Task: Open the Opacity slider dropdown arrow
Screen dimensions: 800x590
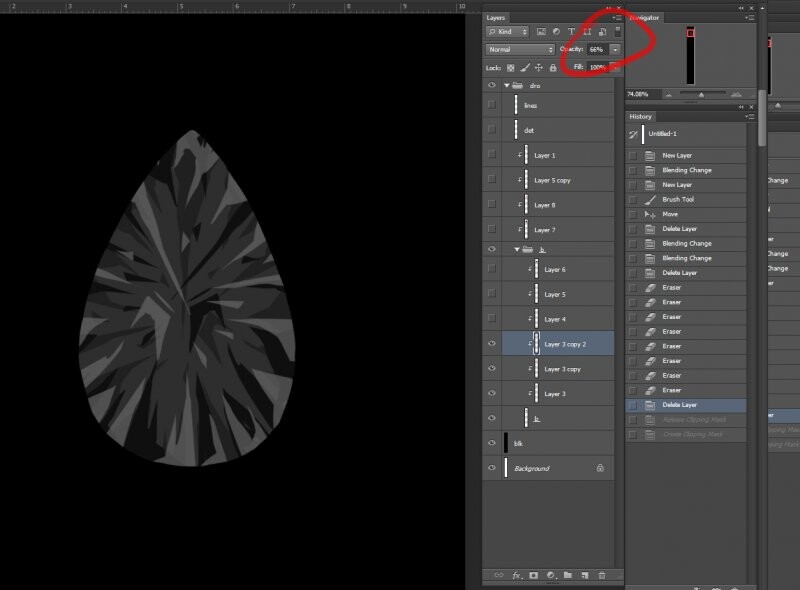Action: (x=615, y=49)
